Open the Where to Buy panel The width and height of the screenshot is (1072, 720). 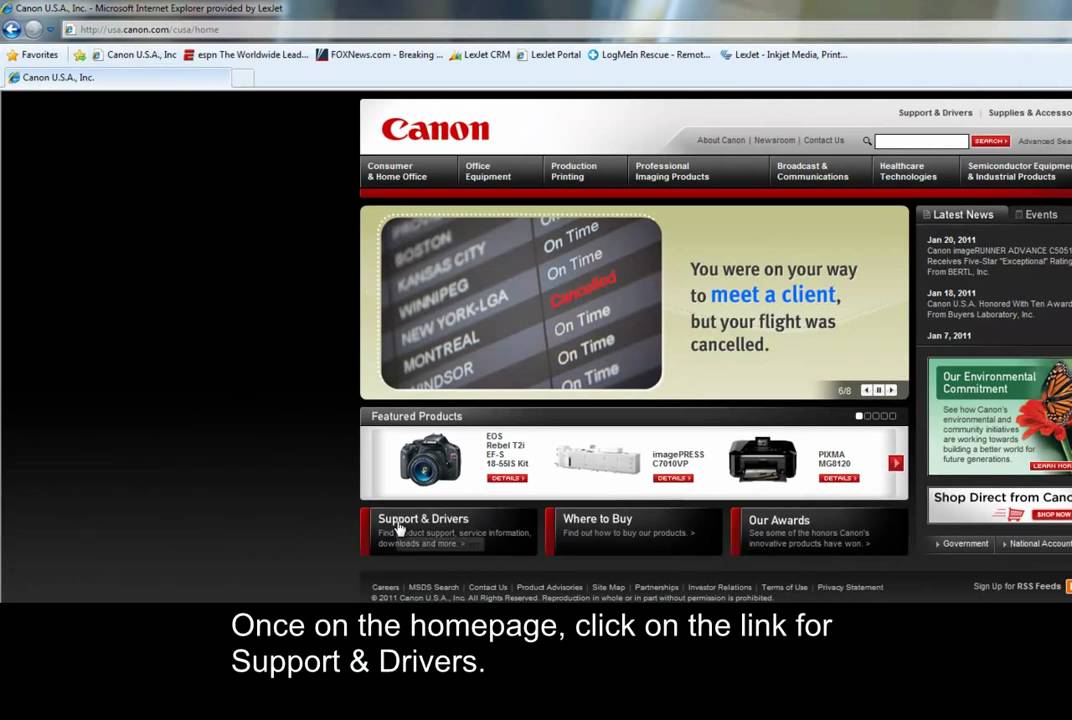[x=634, y=531]
